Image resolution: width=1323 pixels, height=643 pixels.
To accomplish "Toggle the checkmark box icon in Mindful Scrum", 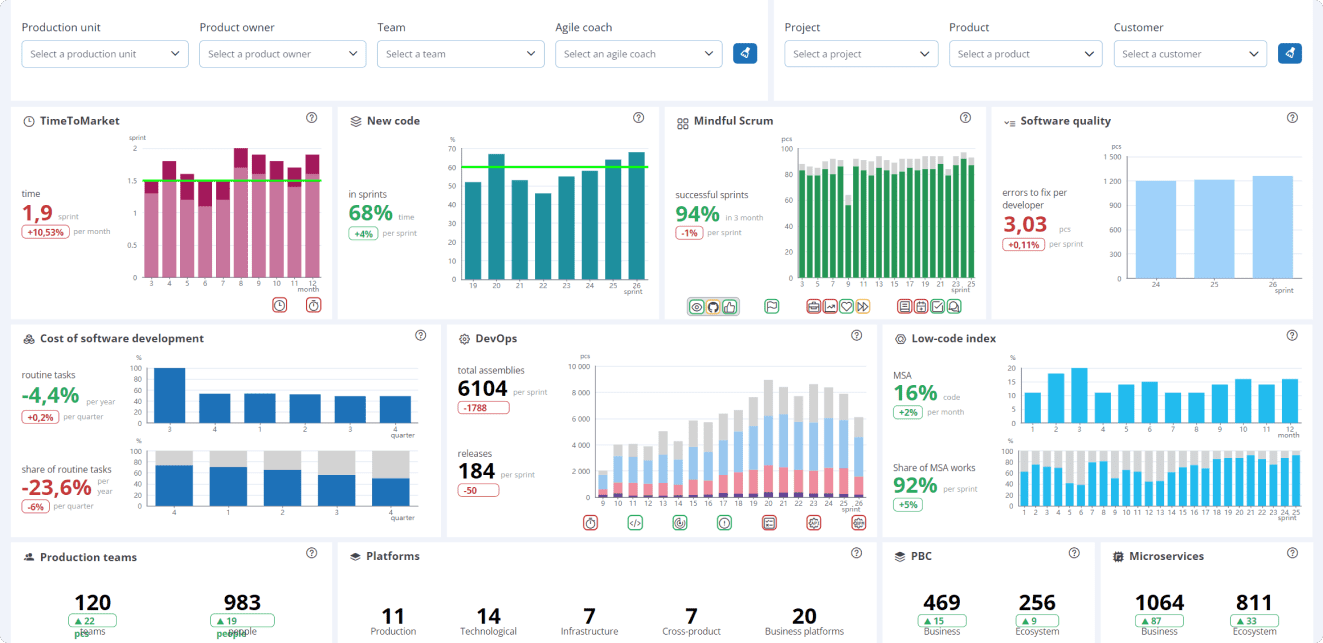I will pos(937,307).
